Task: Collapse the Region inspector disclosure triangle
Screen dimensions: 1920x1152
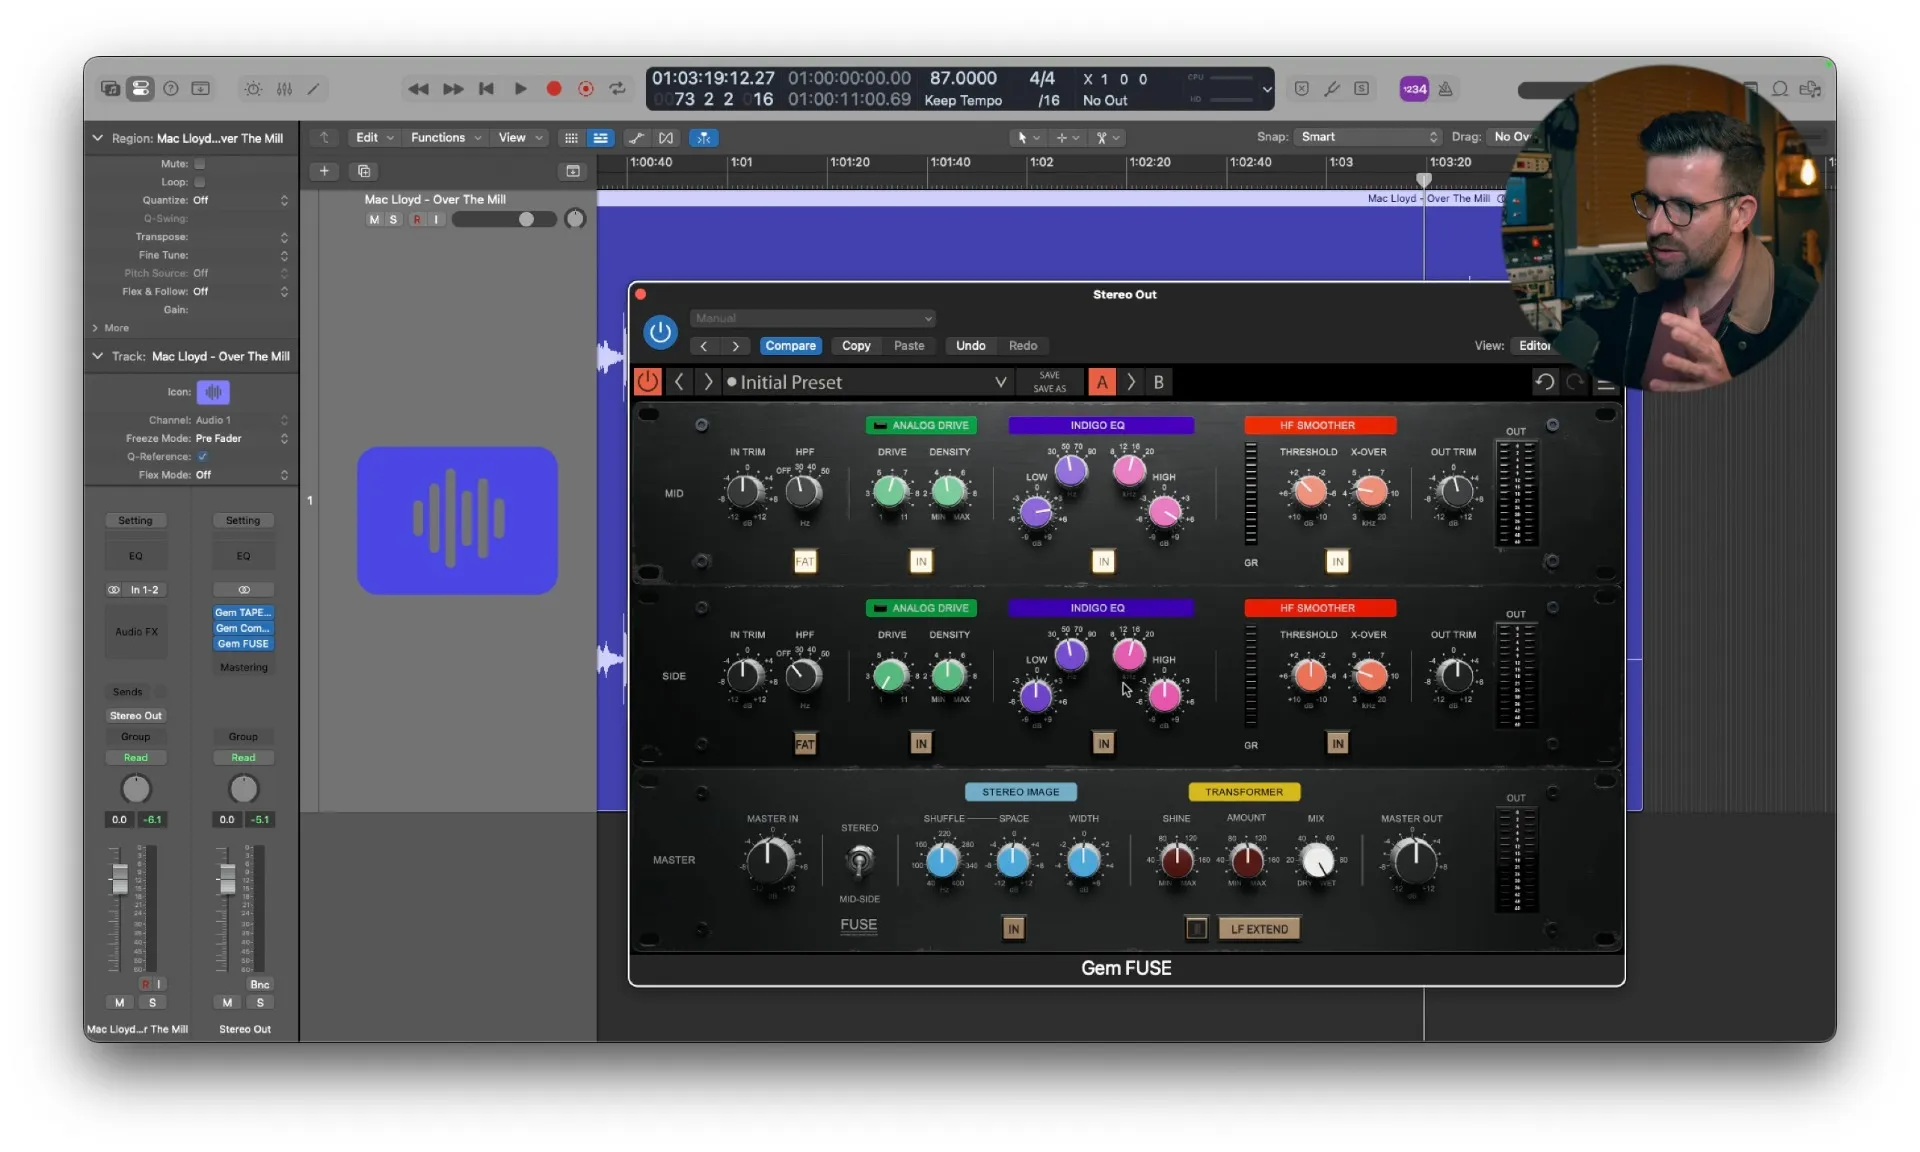Action: [x=98, y=138]
